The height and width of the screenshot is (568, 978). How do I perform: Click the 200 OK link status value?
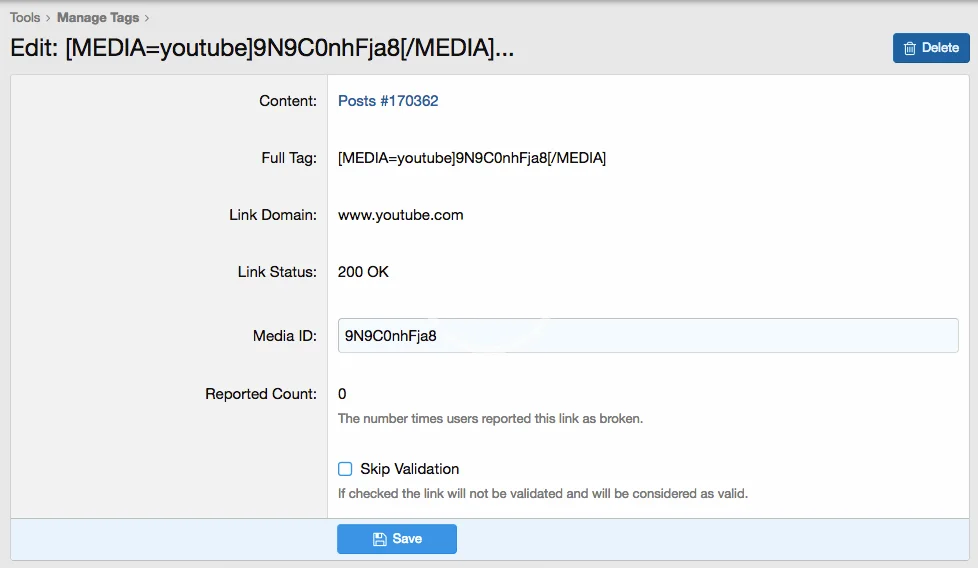363,272
